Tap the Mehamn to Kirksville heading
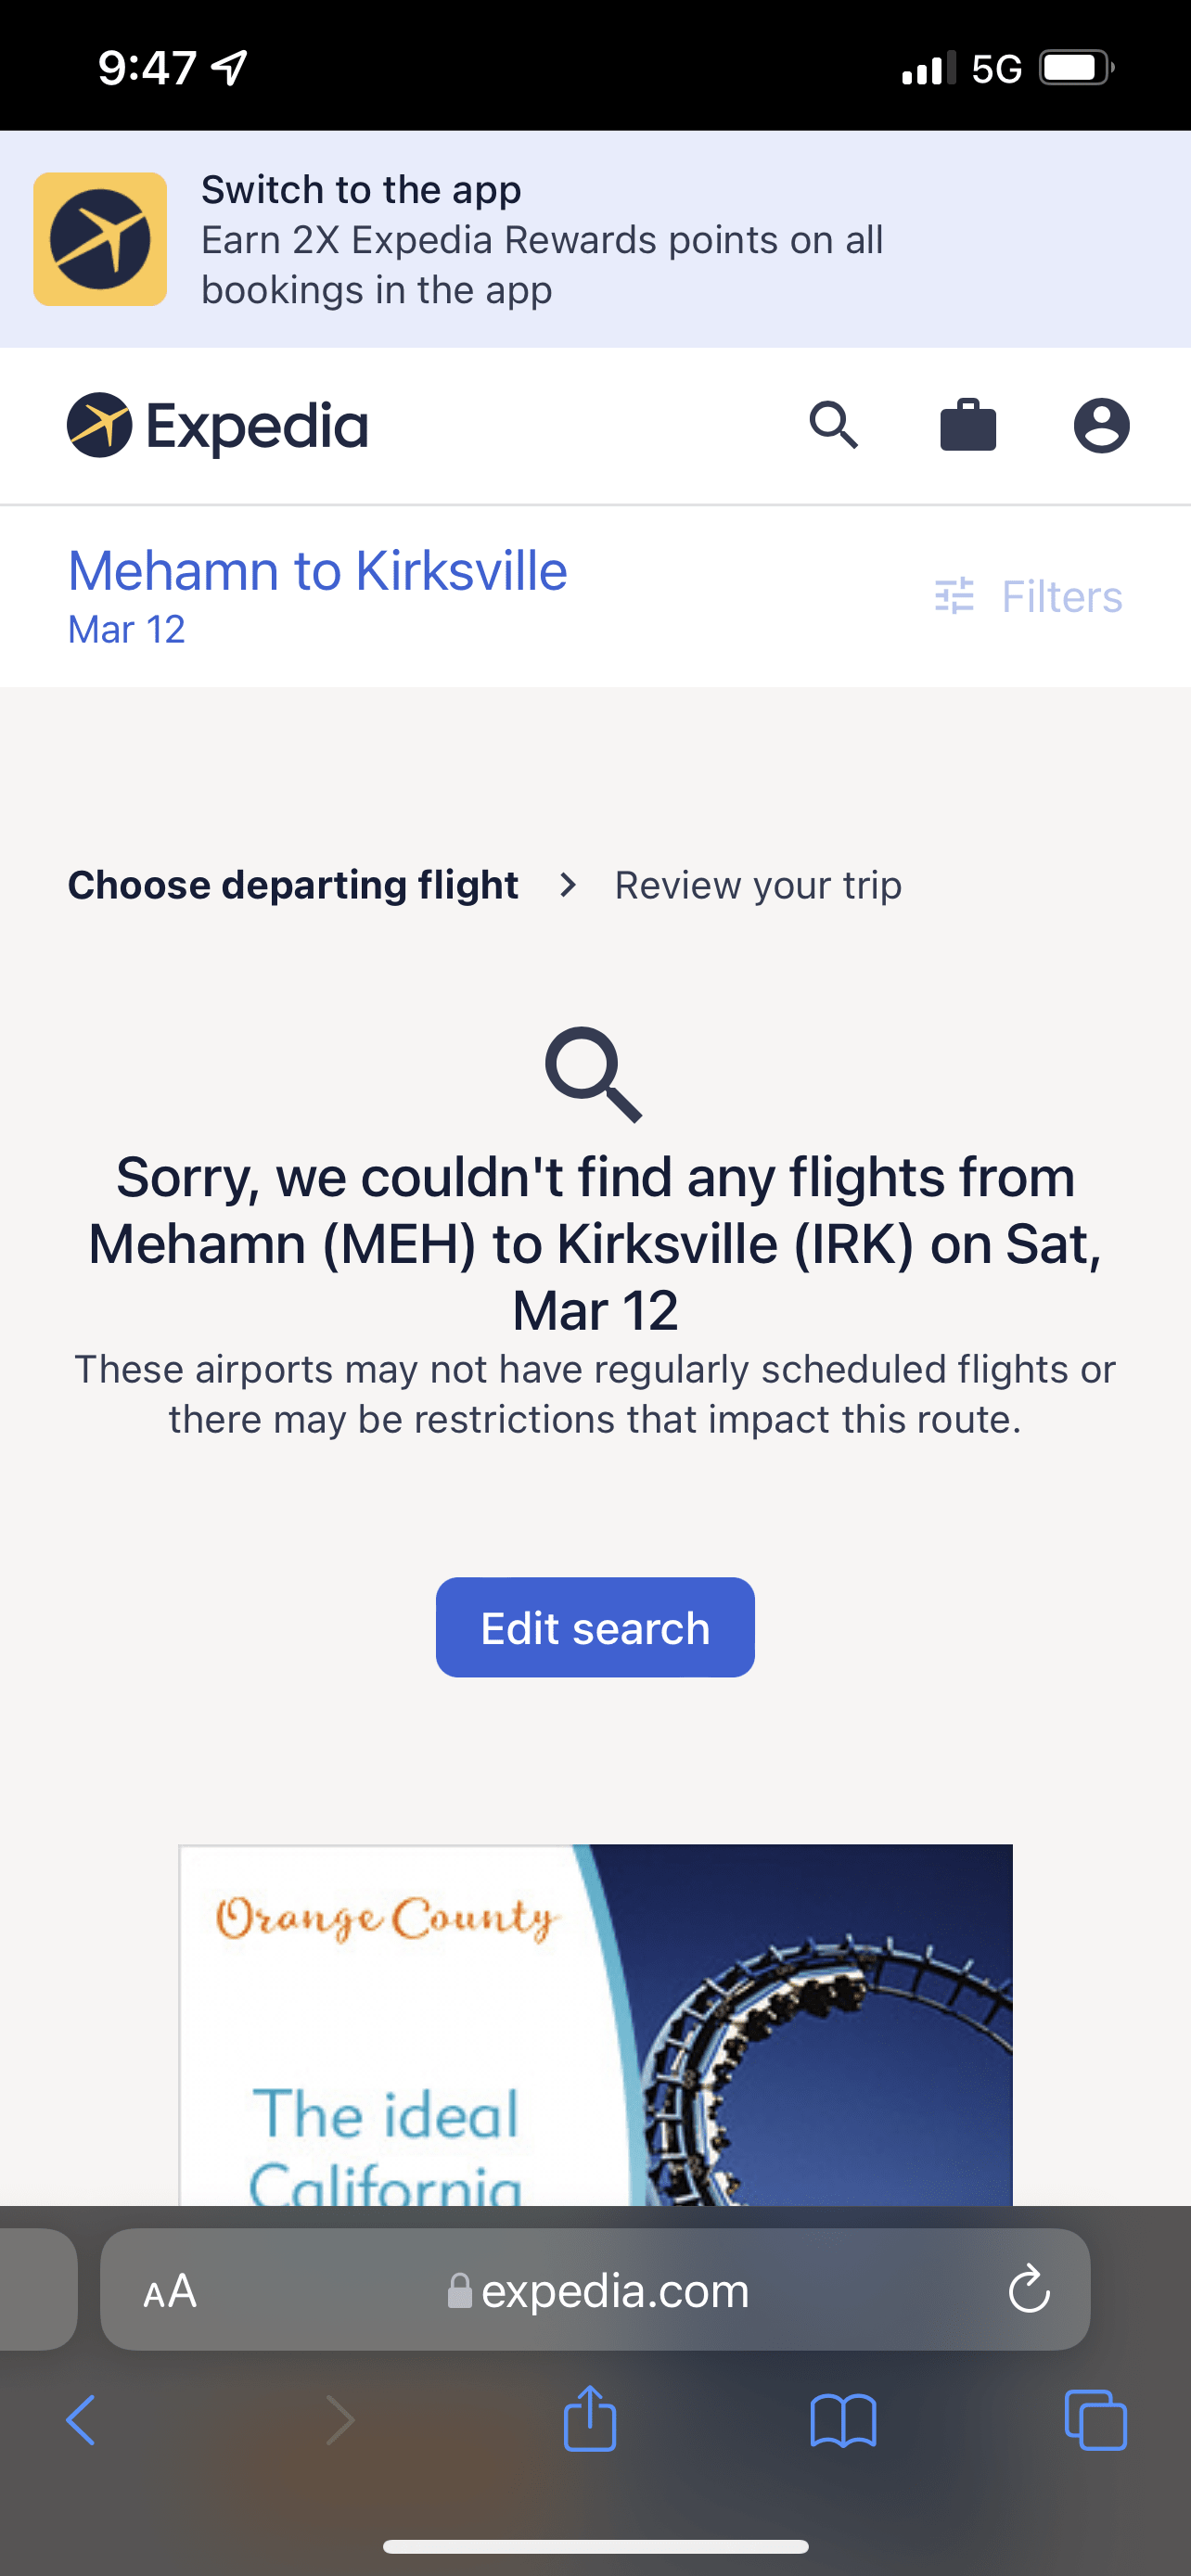The width and height of the screenshot is (1191, 2576). click(x=317, y=572)
